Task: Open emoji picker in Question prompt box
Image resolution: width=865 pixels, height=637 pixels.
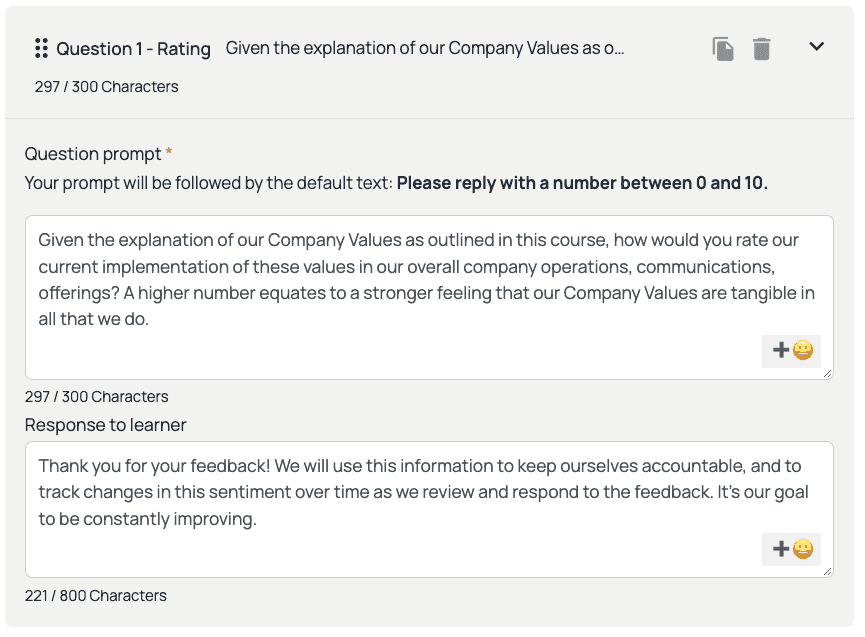Action: pos(792,351)
